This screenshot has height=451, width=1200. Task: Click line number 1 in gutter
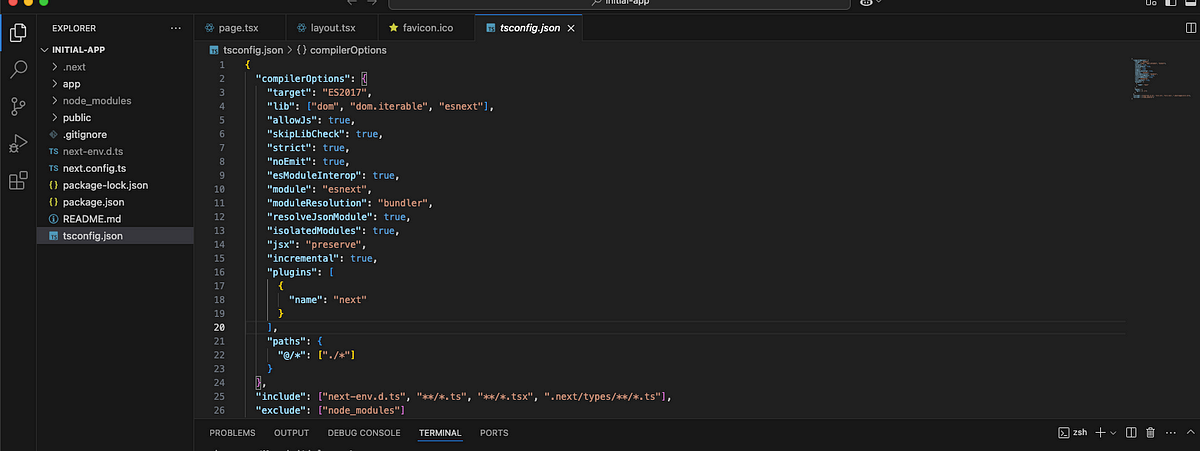[222, 64]
